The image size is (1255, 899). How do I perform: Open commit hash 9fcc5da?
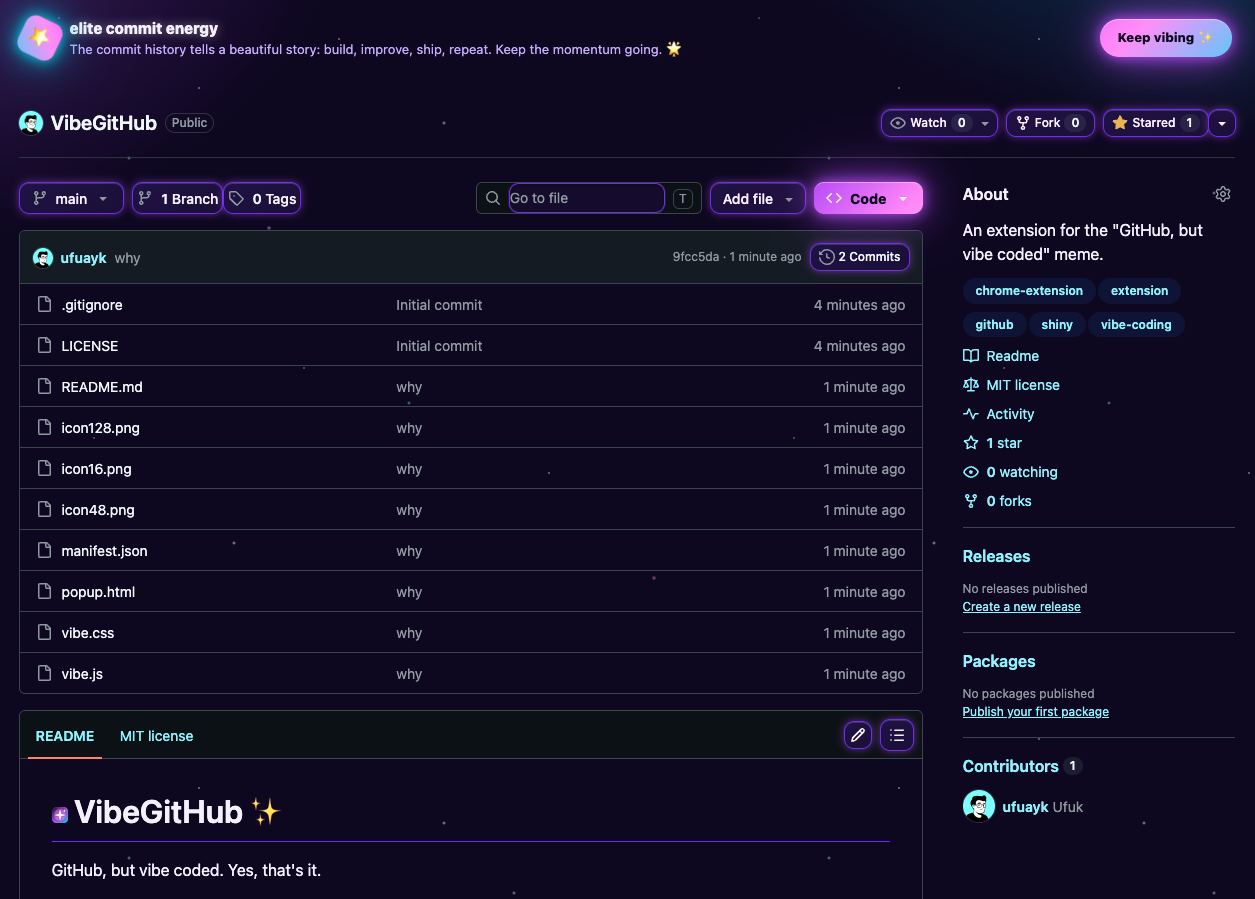click(x=696, y=257)
